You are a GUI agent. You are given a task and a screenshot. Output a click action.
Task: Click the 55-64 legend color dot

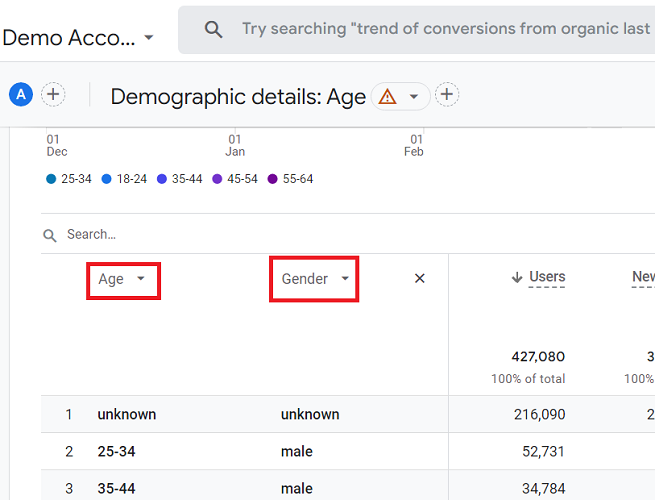click(x=272, y=179)
